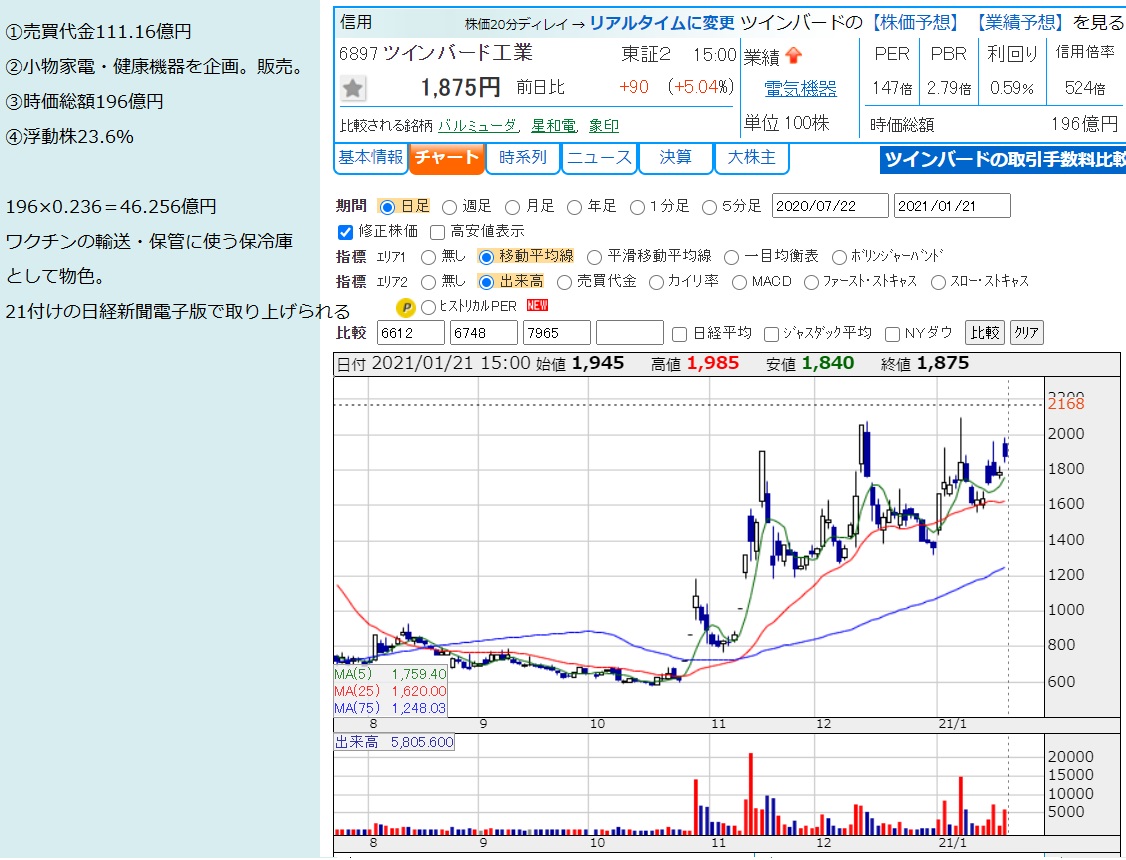The height and width of the screenshot is (860, 1126).
Task: Open the チャート tab
Action: 447,159
